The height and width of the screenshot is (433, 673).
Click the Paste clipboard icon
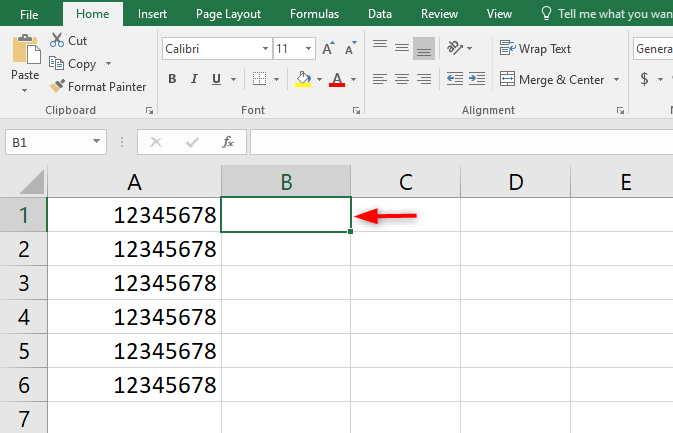(x=25, y=50)
